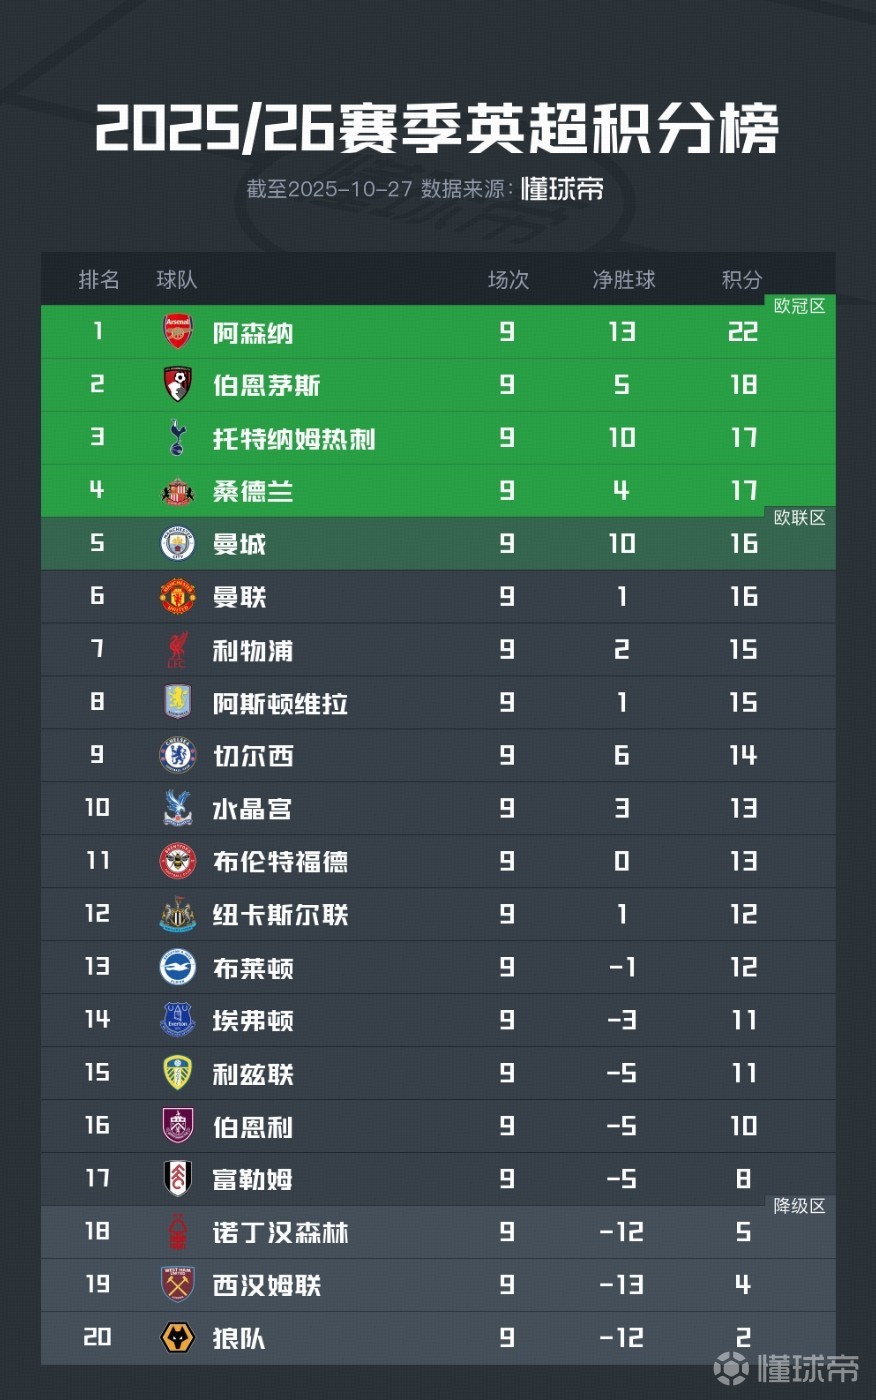This screenshot has height=1400, width=876.
Task: Click the Arsenal club crest
Action: coord(178,332)
